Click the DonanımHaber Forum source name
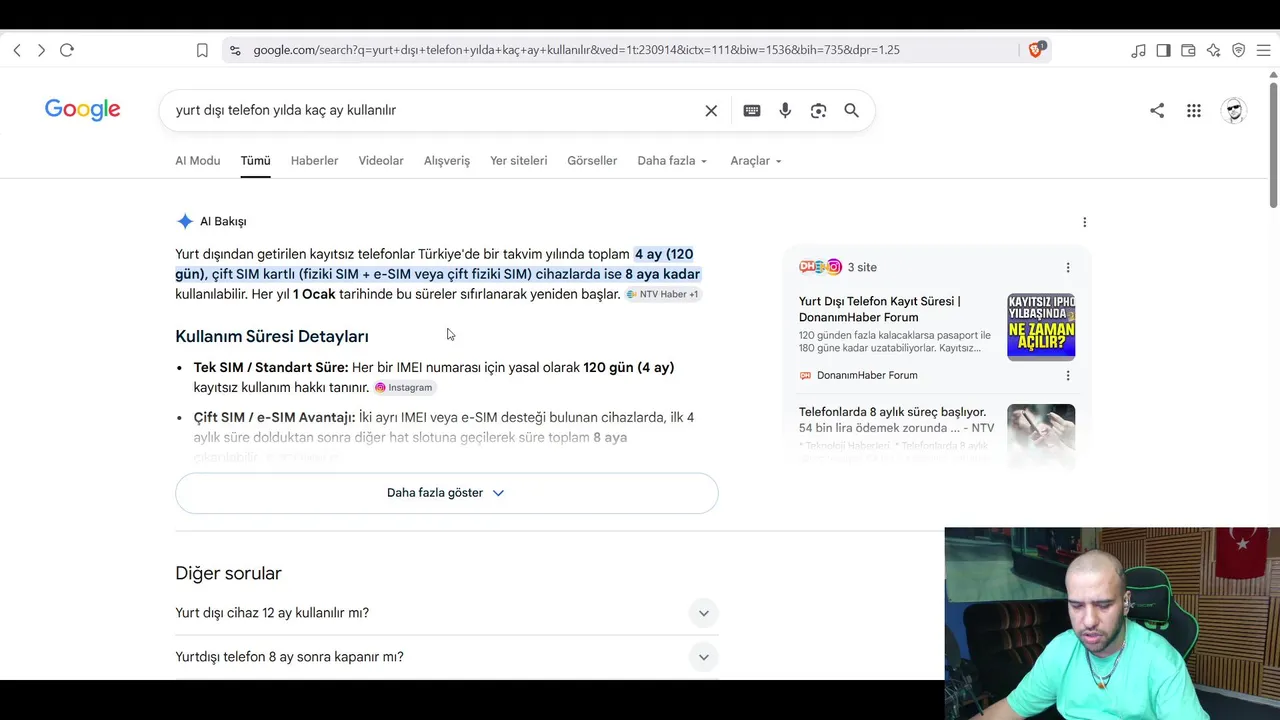The image size is (1280, 720). pos(867,375)
